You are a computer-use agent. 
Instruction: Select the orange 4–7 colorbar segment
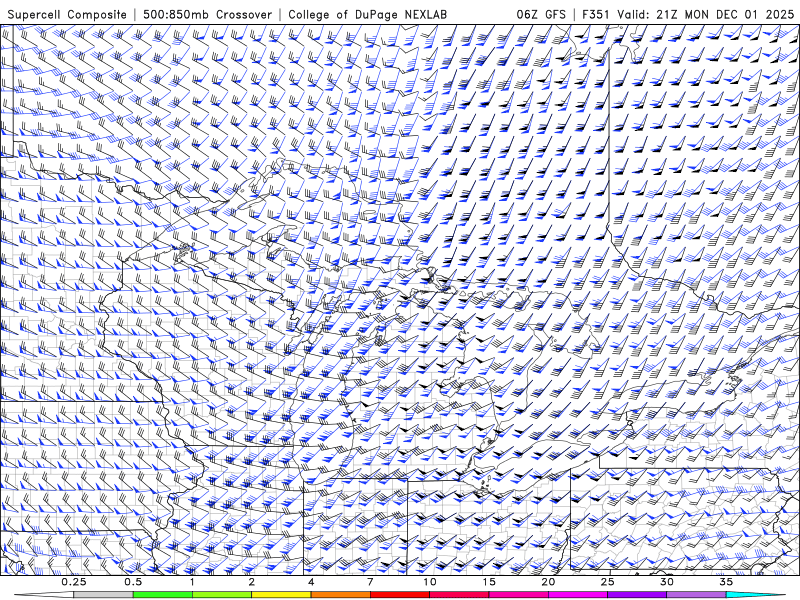coord(340,595)
